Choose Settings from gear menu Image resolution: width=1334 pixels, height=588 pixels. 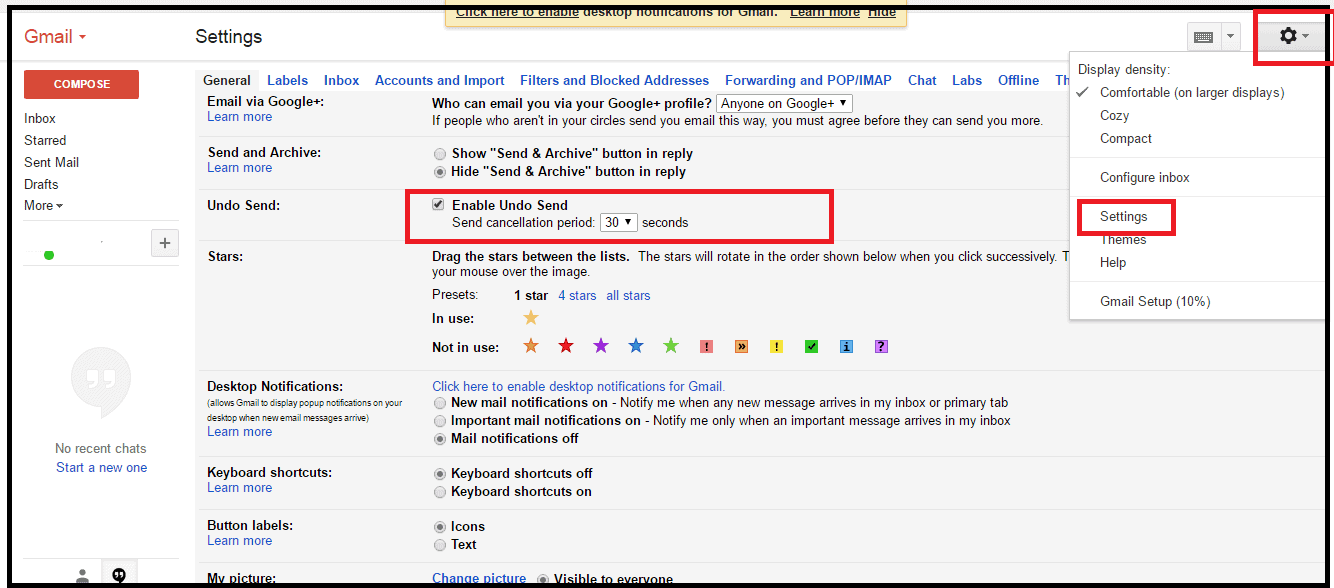pos(1124,216)
